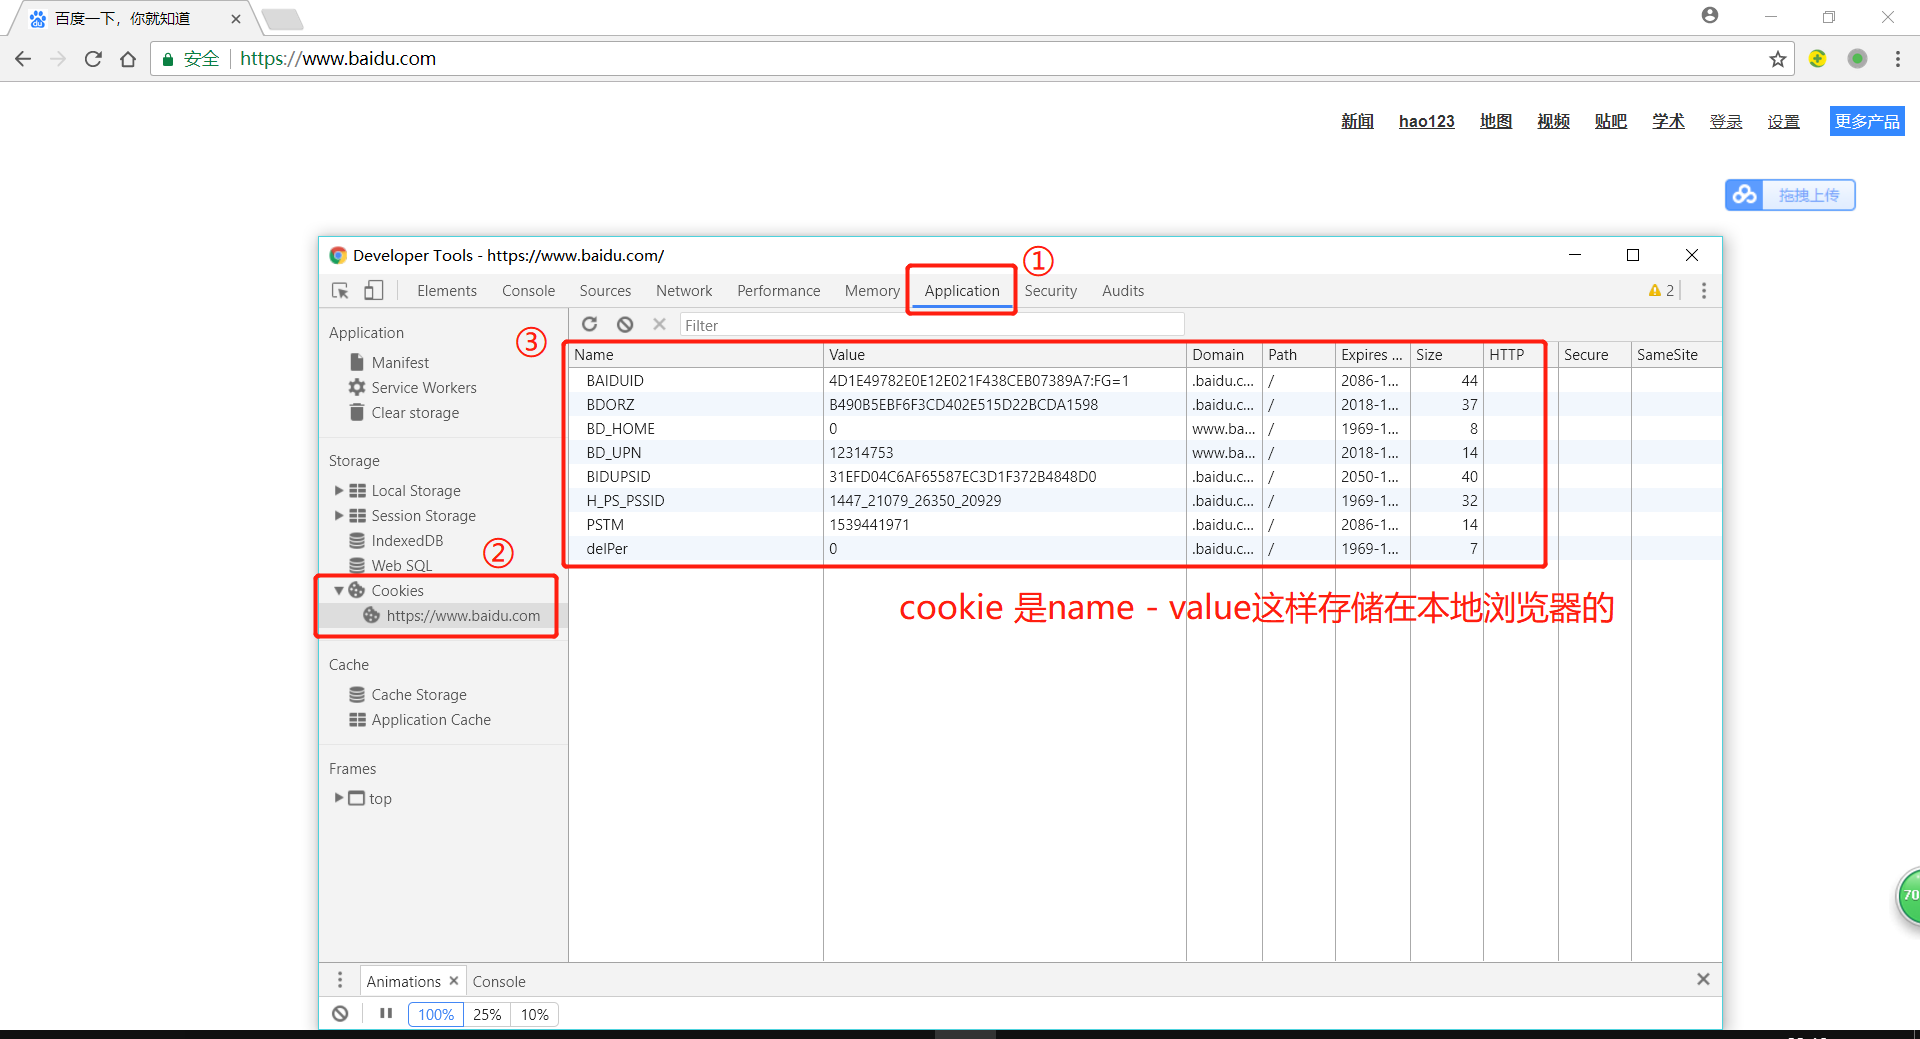Screen dimensions: 1920x1039
Task: Focus the cookie Filter field
Action: [x=931, y=325]
